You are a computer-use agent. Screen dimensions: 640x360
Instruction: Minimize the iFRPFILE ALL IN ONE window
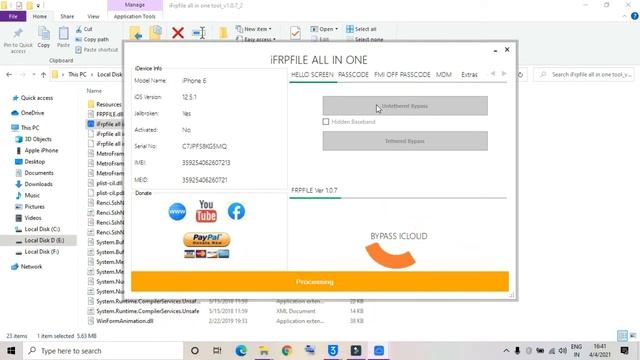tap(495, 50)
